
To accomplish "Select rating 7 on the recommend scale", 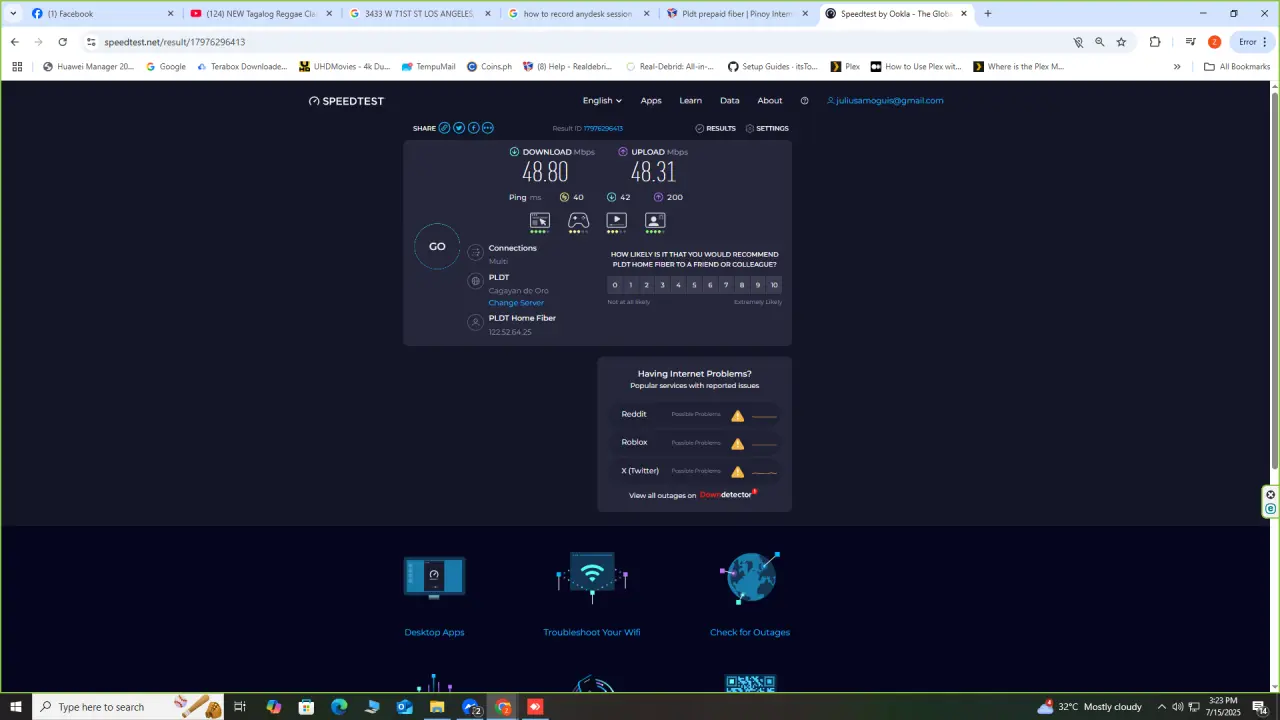I will click(726, 285).
